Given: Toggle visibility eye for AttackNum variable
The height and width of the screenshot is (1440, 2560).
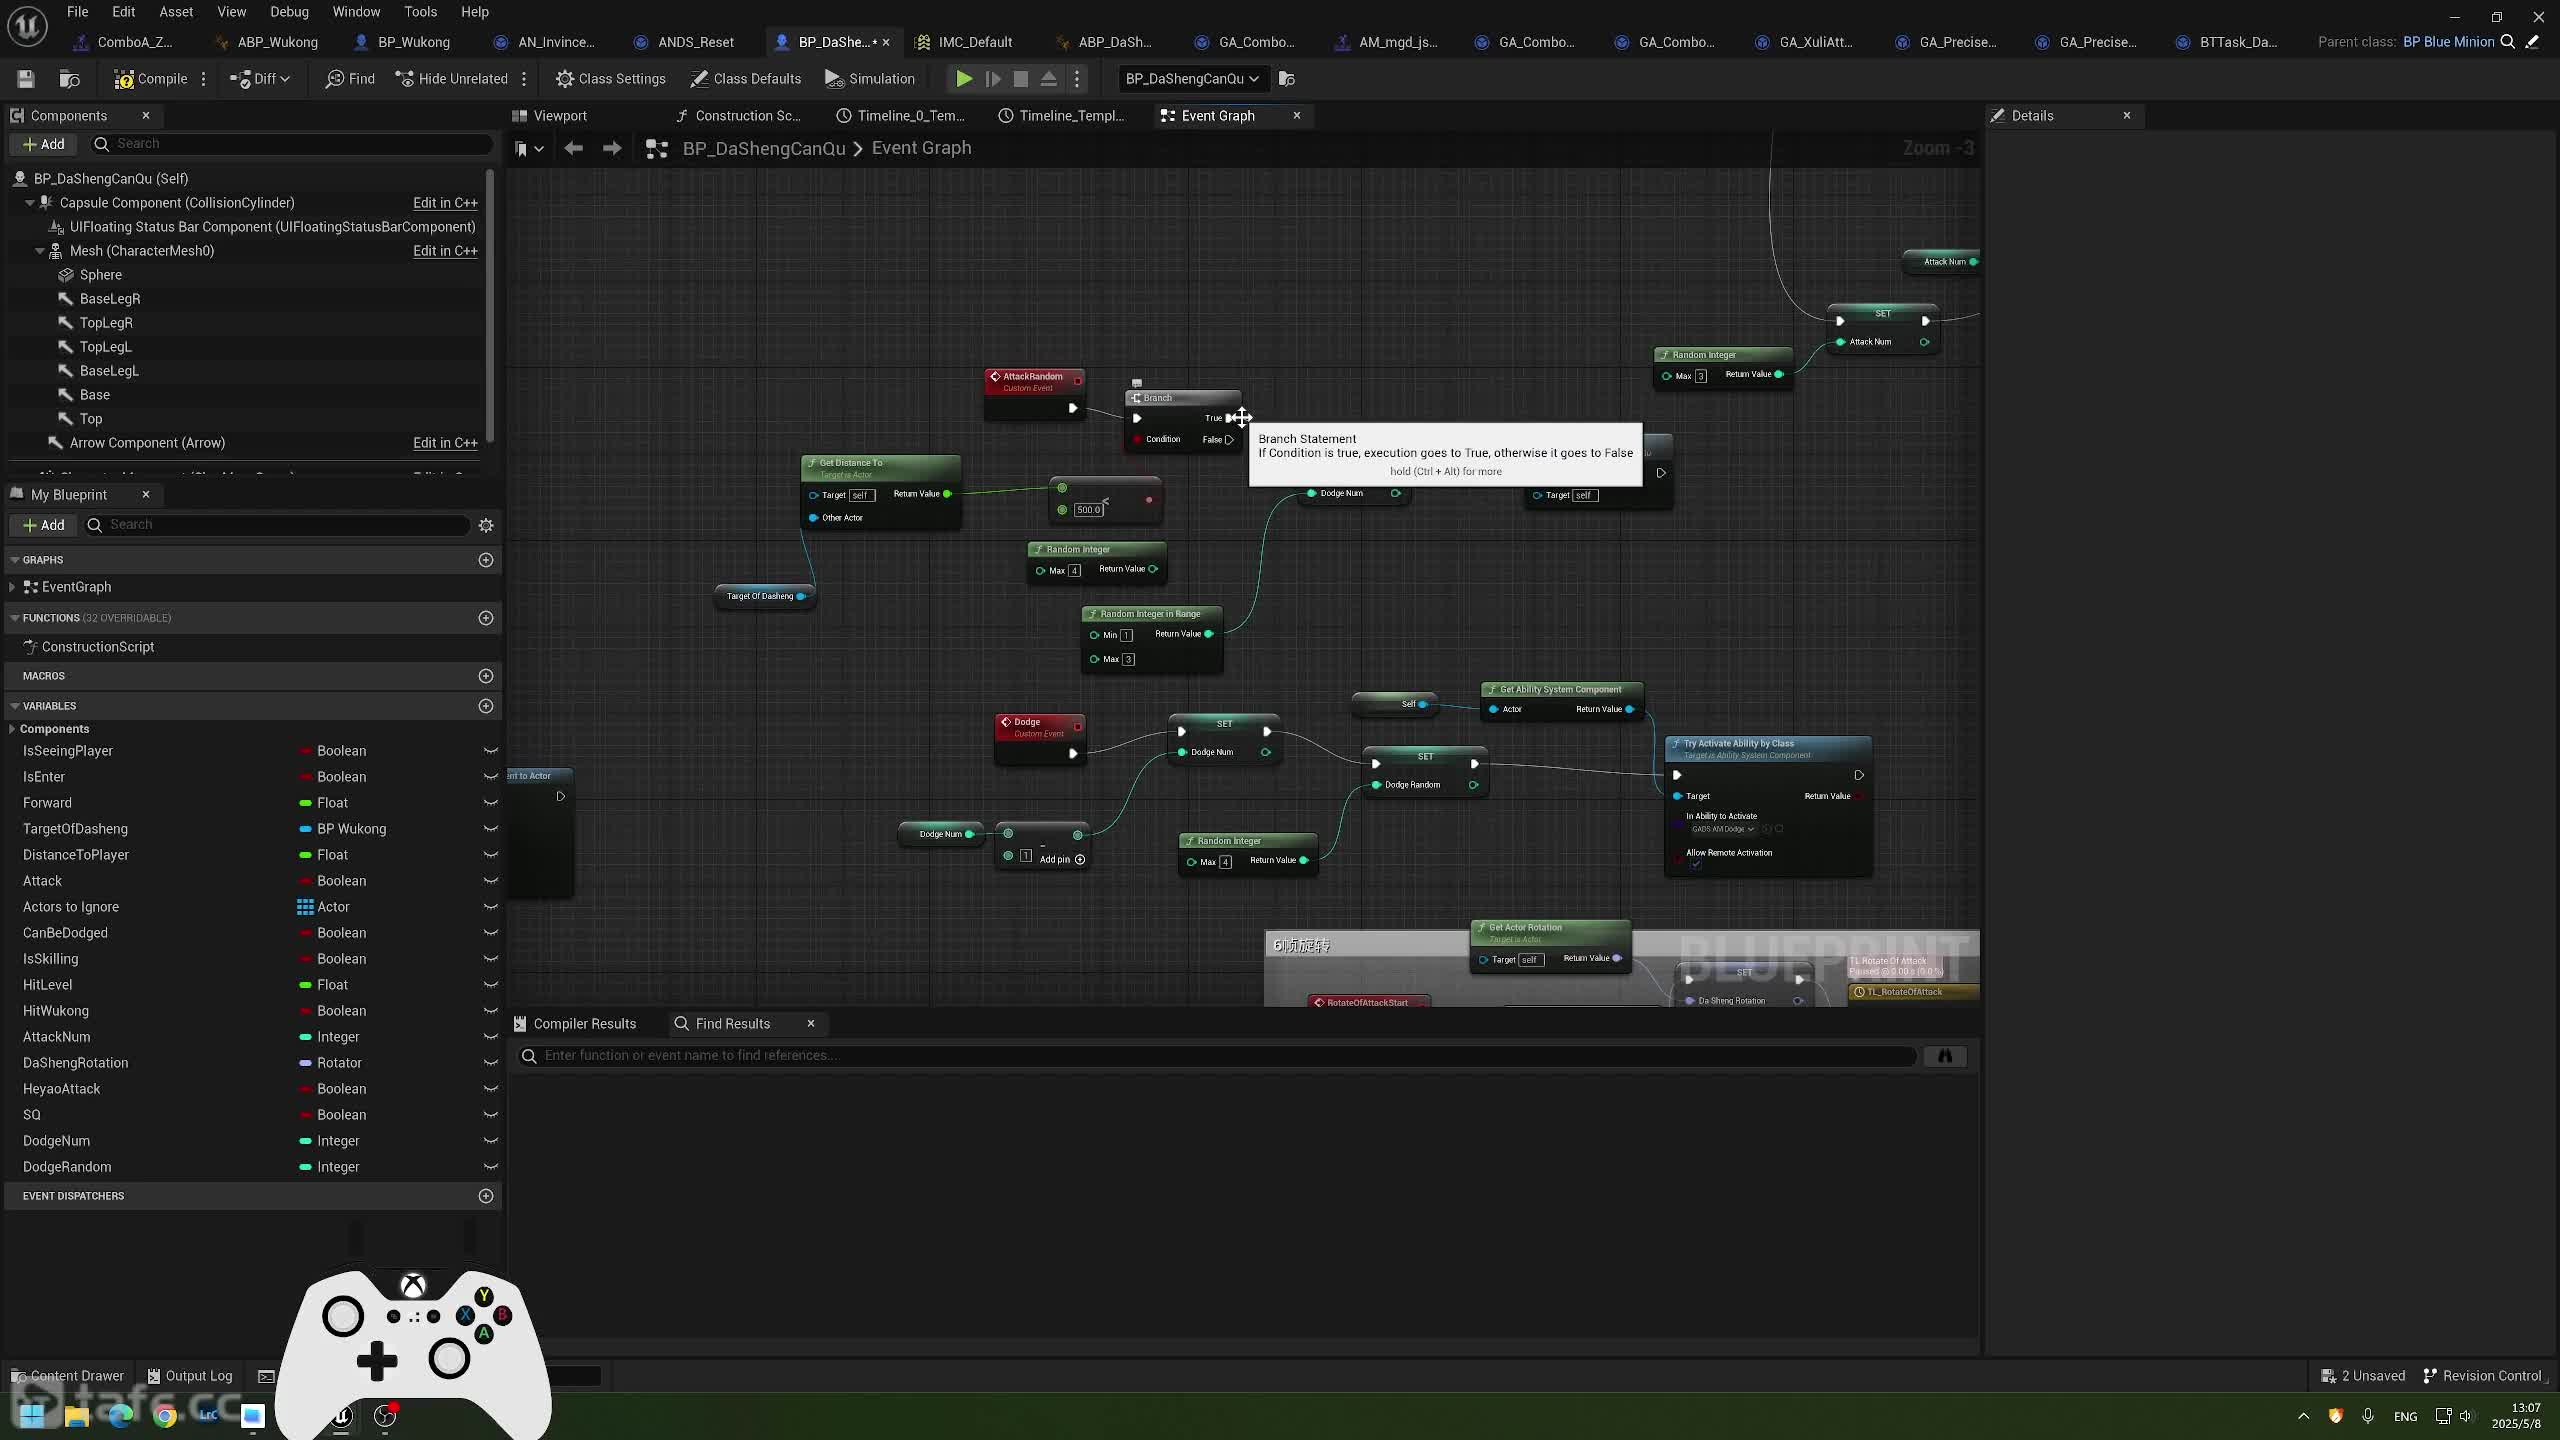Looking at the screenshot, I should point(491,1037).
